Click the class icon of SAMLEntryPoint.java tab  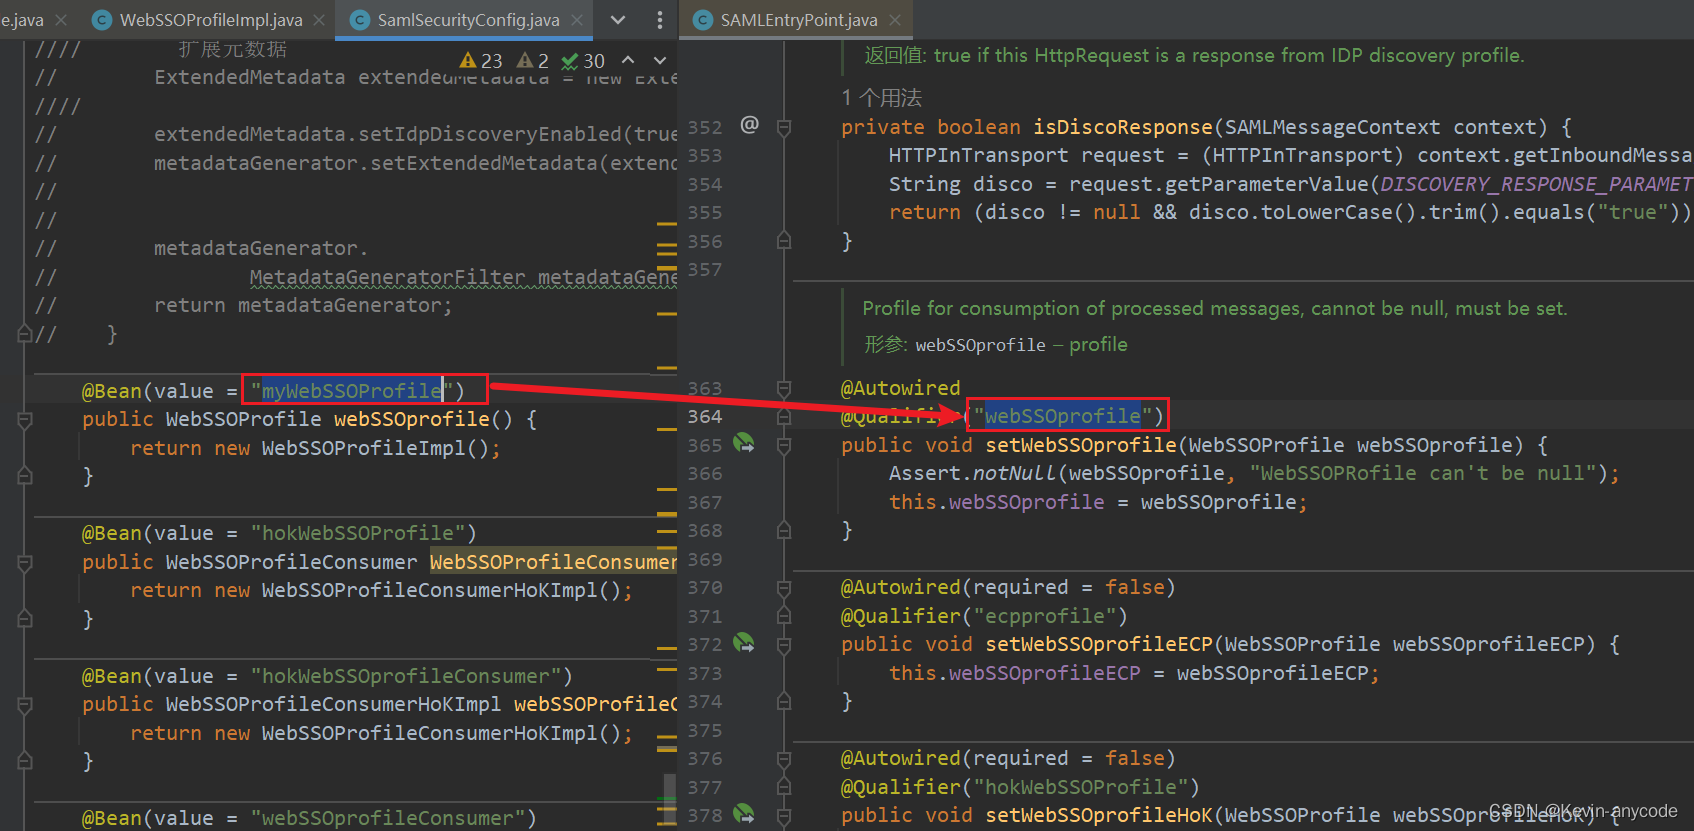click(x=703, y=20)
